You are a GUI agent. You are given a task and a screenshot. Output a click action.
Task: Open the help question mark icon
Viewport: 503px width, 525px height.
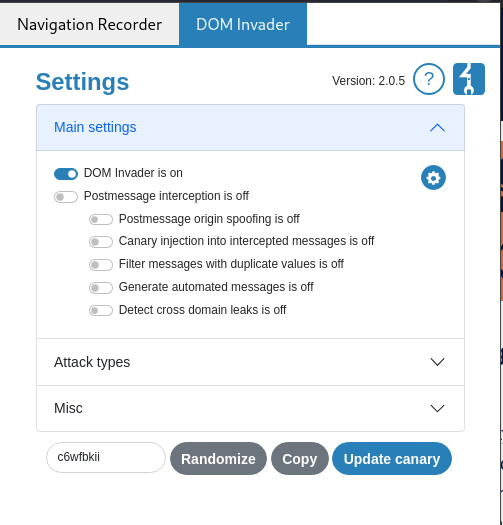(429, 79)
